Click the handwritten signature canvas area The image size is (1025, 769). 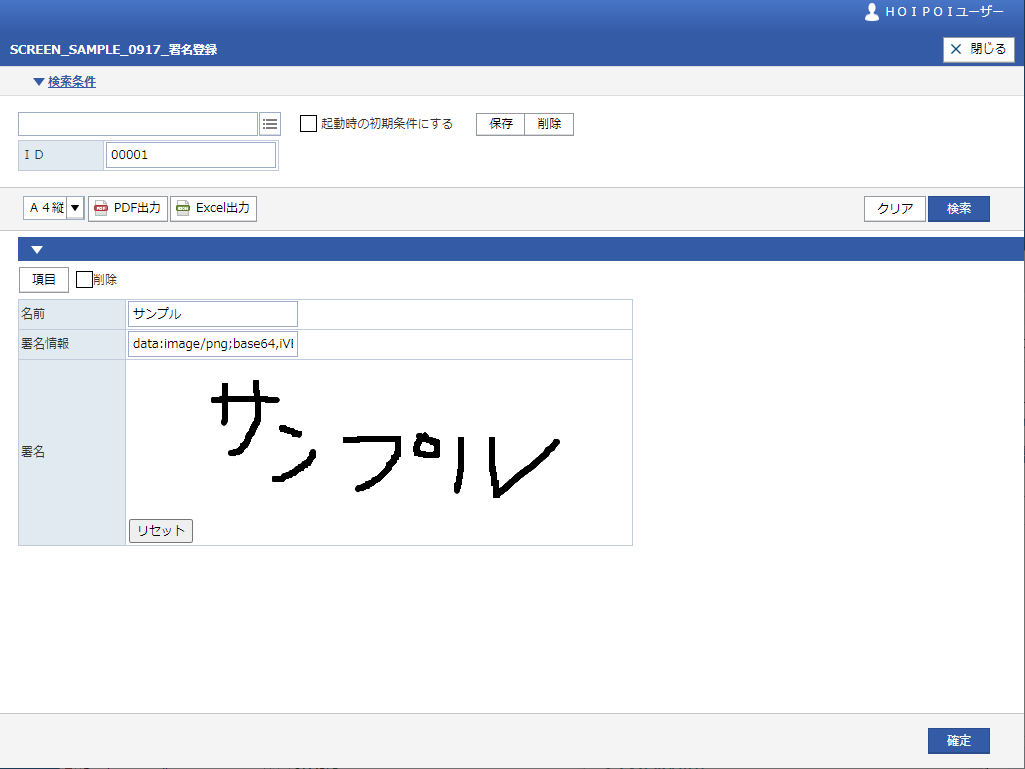(x=380, y=440)
